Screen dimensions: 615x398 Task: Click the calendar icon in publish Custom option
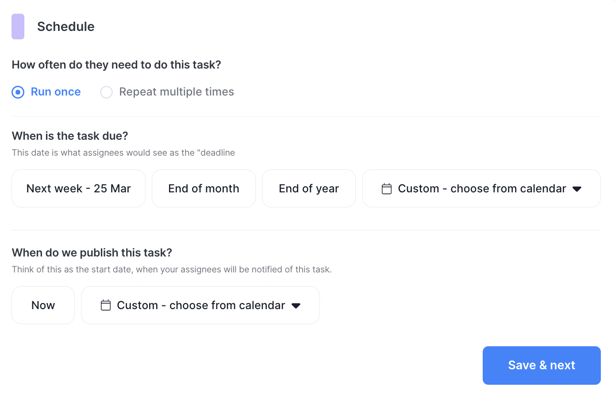[106, 305]
